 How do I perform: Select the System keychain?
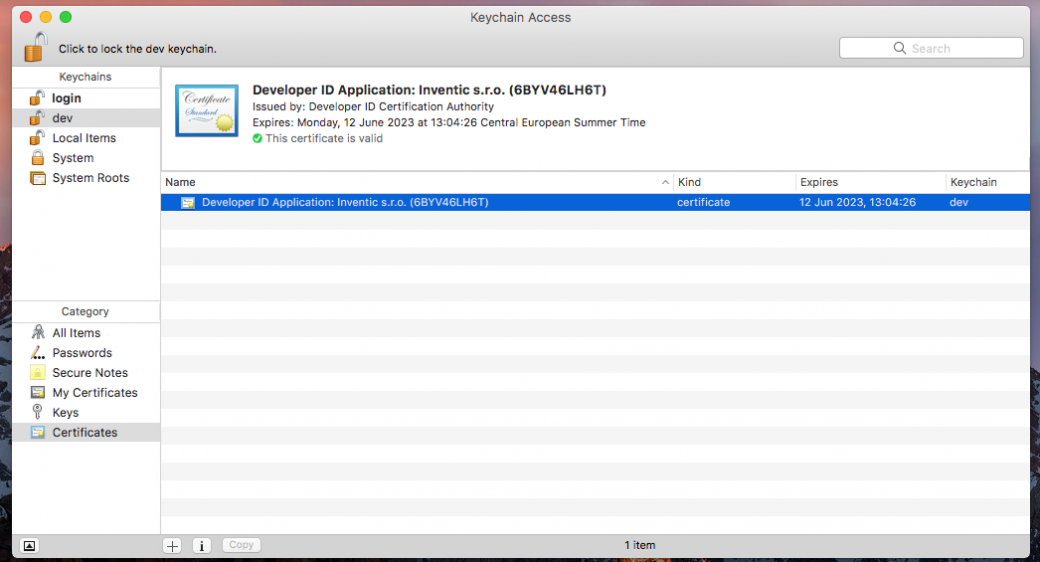(86, 158)
